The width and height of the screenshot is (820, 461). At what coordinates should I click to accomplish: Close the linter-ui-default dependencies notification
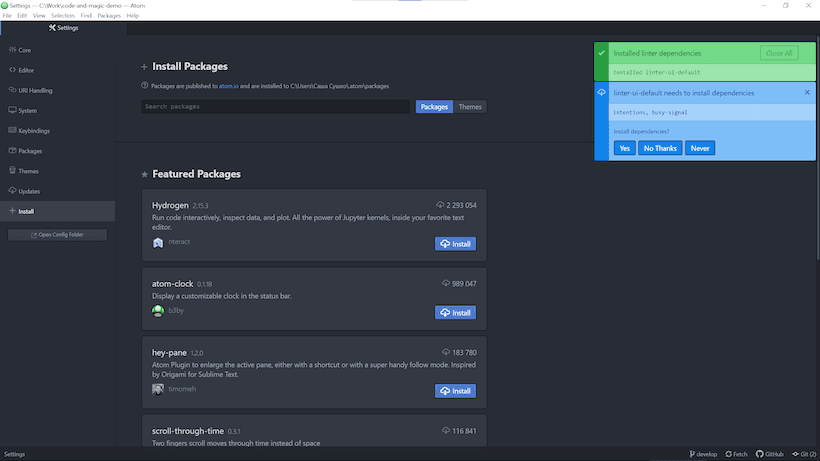click(807, 93)
